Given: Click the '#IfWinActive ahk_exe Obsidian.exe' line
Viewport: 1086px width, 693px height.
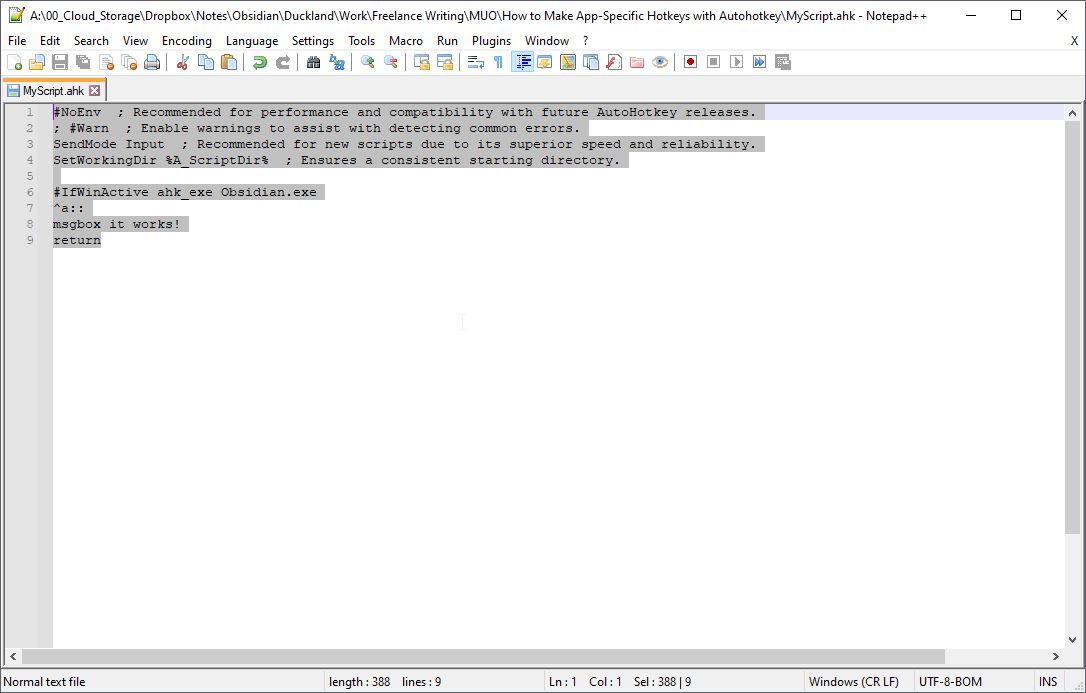Looking at the screenshot, I should [x=185, y=192].
